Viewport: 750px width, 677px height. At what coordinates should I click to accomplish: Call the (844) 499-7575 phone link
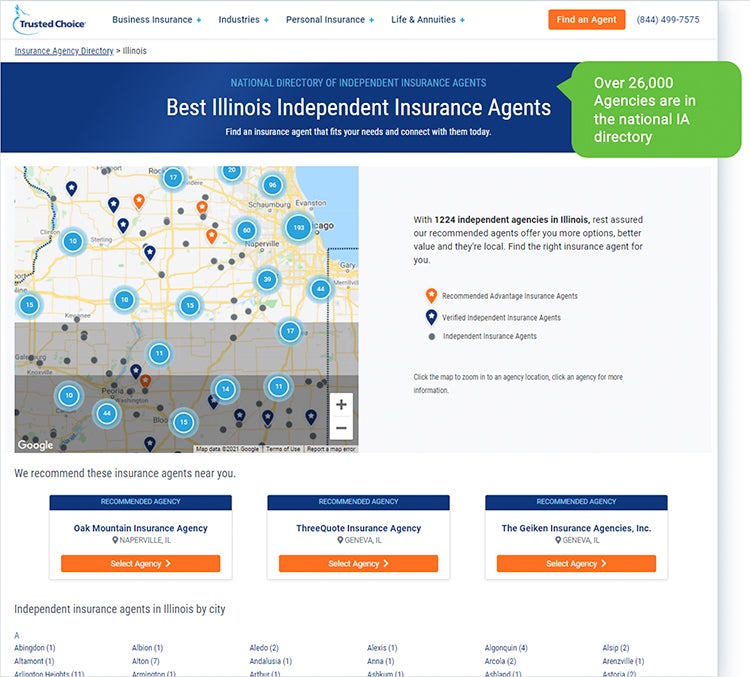pos(668,20)
